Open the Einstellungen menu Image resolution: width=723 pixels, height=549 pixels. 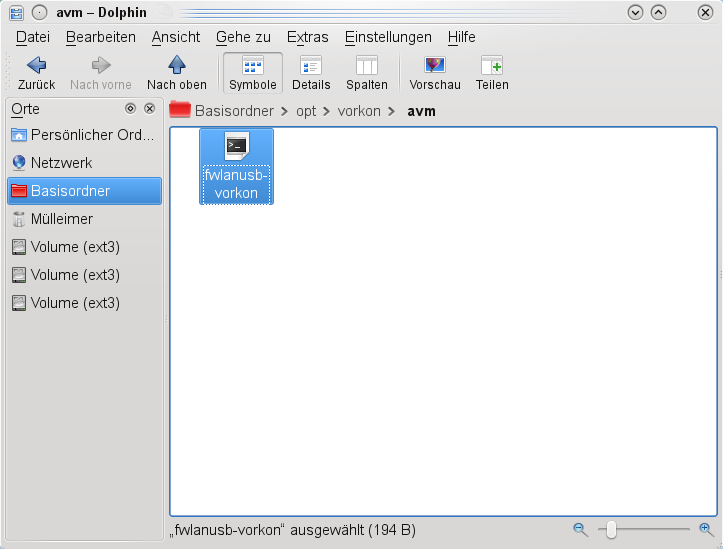coord(388,37)
